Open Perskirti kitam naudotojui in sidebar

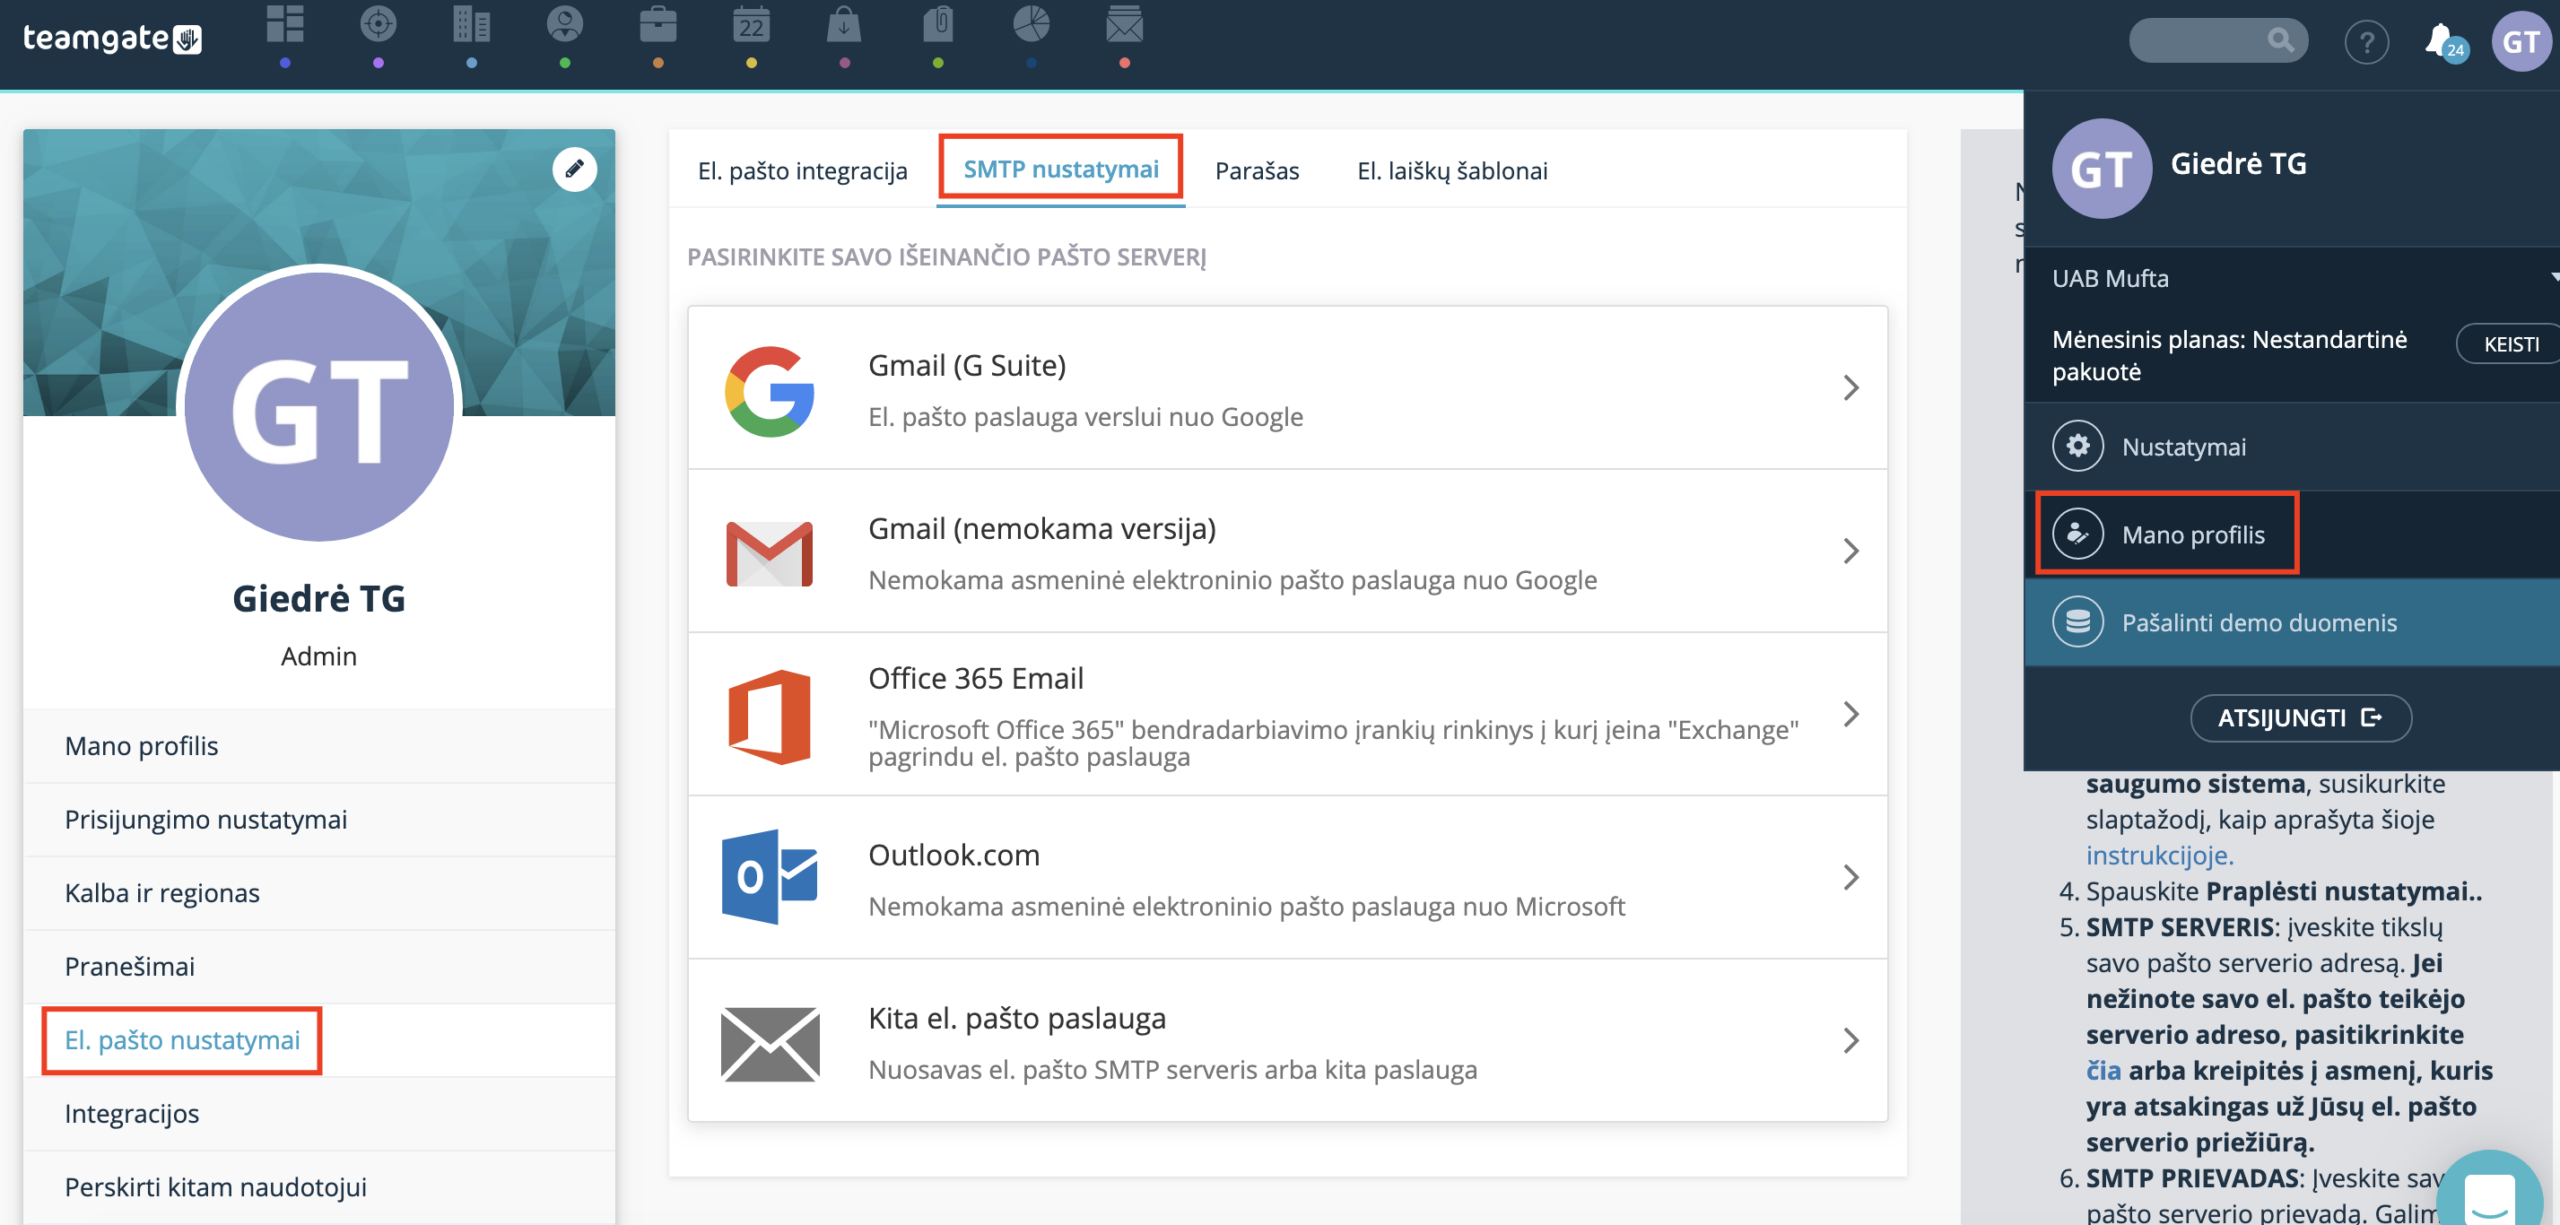click(x=319, y=1187)
